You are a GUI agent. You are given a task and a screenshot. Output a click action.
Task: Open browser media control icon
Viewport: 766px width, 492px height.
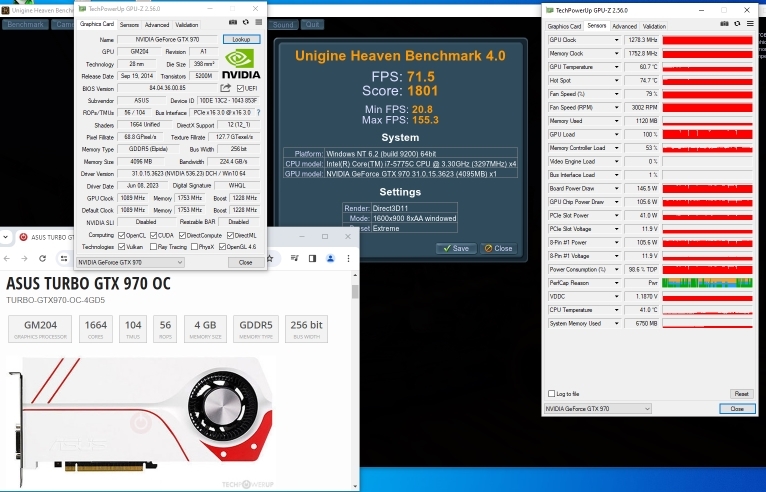294,258
